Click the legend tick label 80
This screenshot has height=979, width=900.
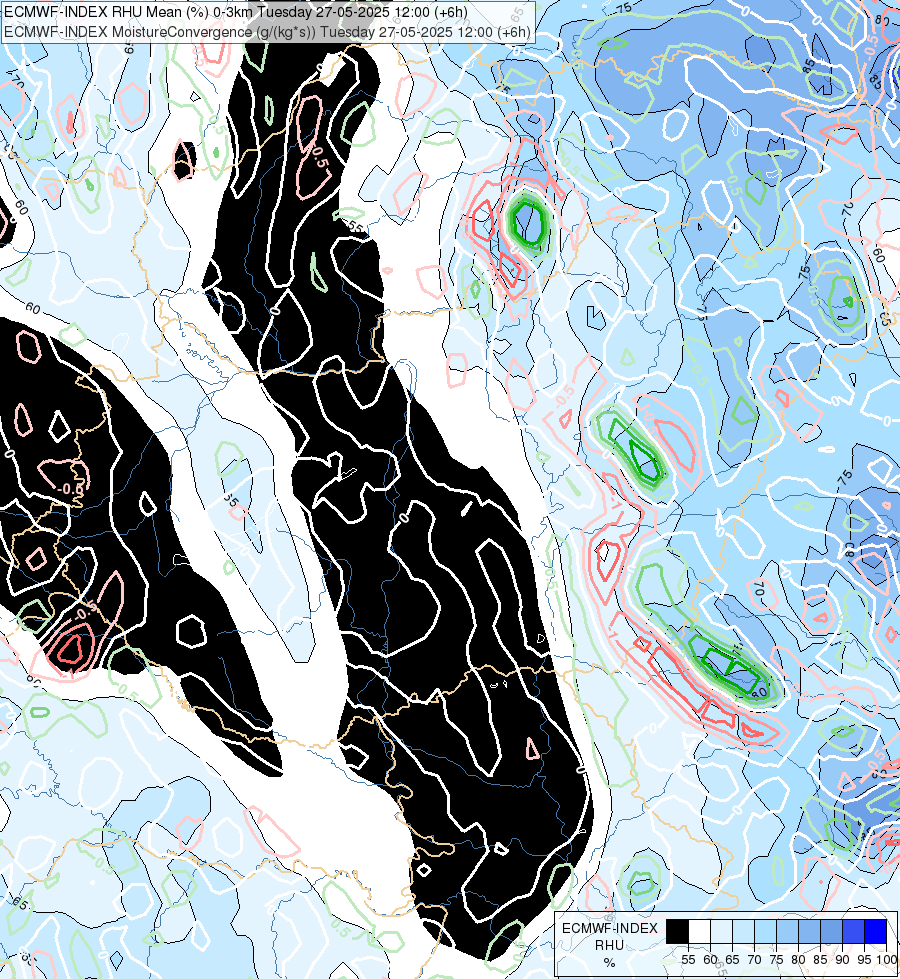(798, 960)
